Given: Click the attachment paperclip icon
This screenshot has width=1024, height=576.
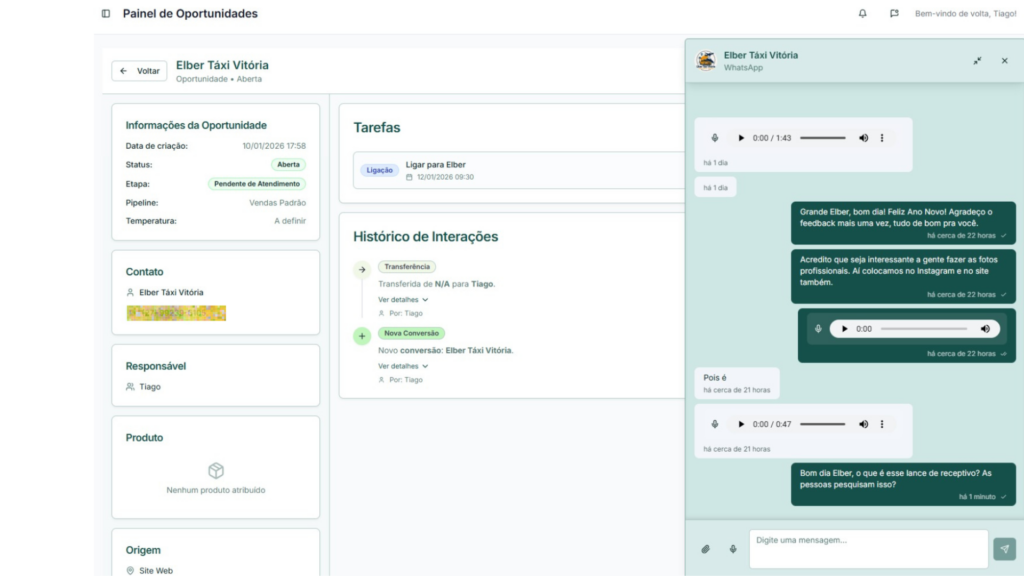Looking at the screenshot, I should coord(705,549).
